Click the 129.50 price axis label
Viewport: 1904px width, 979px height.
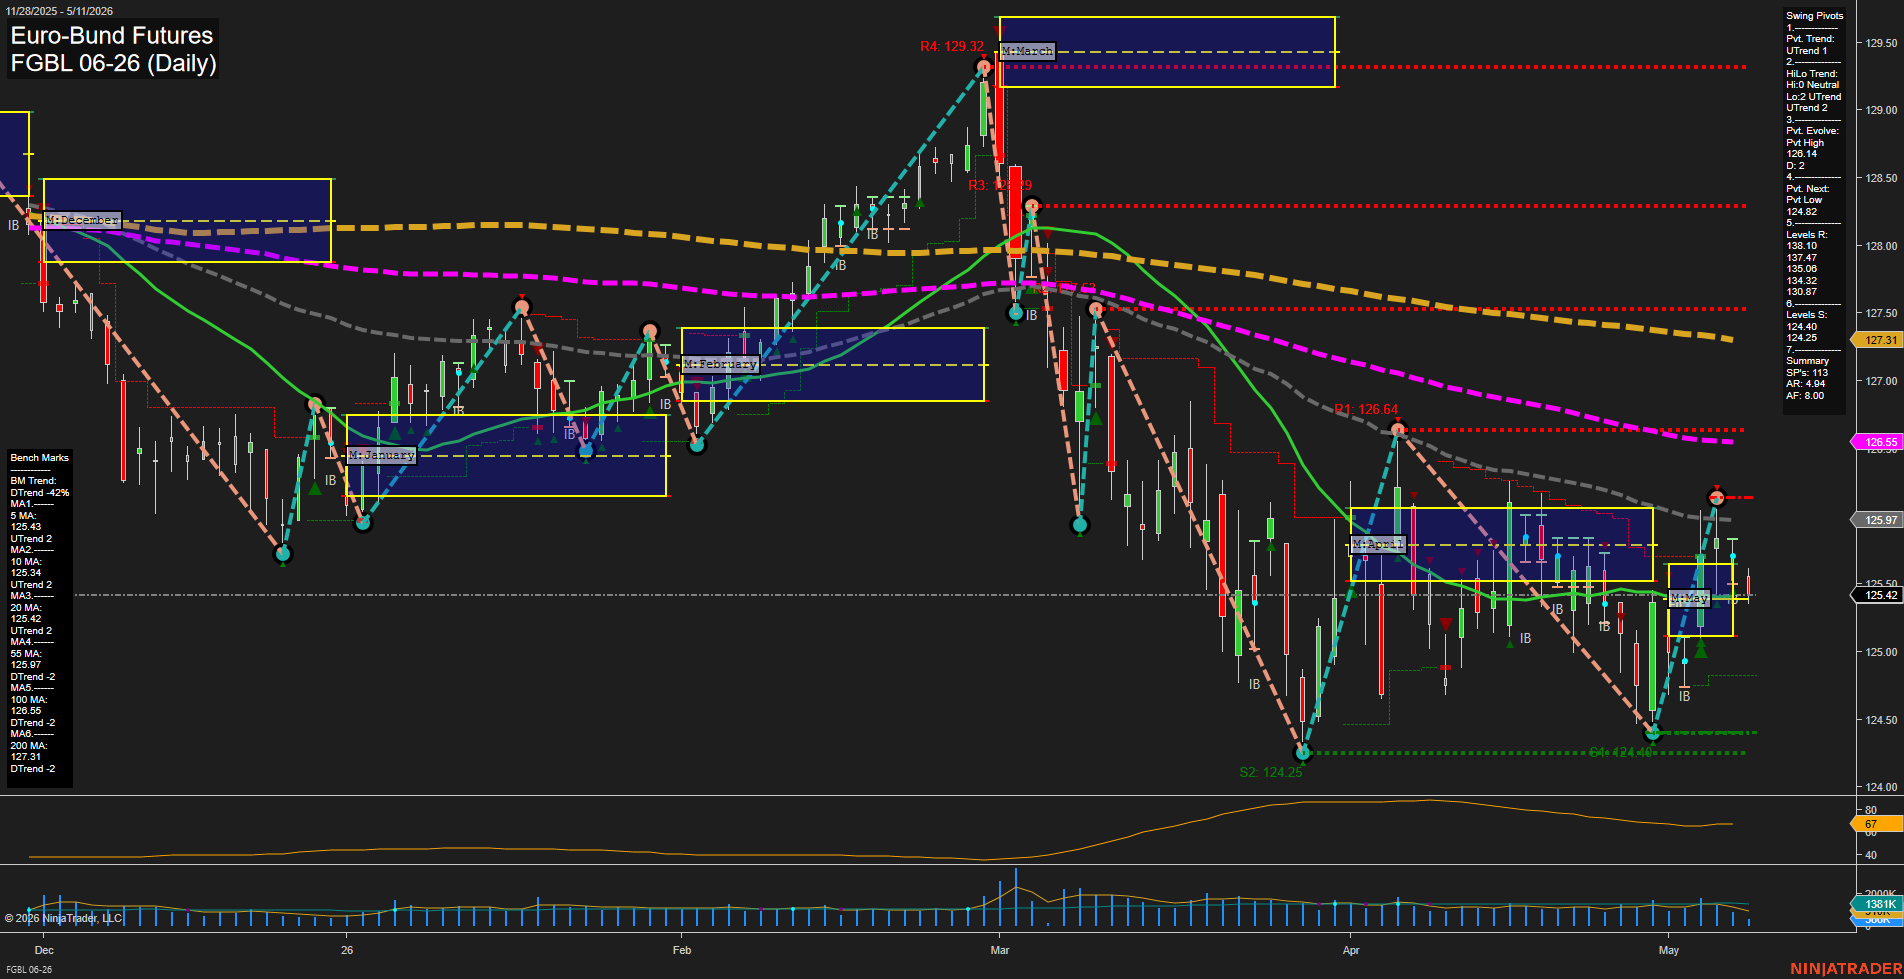click(x=1881, y=43)
